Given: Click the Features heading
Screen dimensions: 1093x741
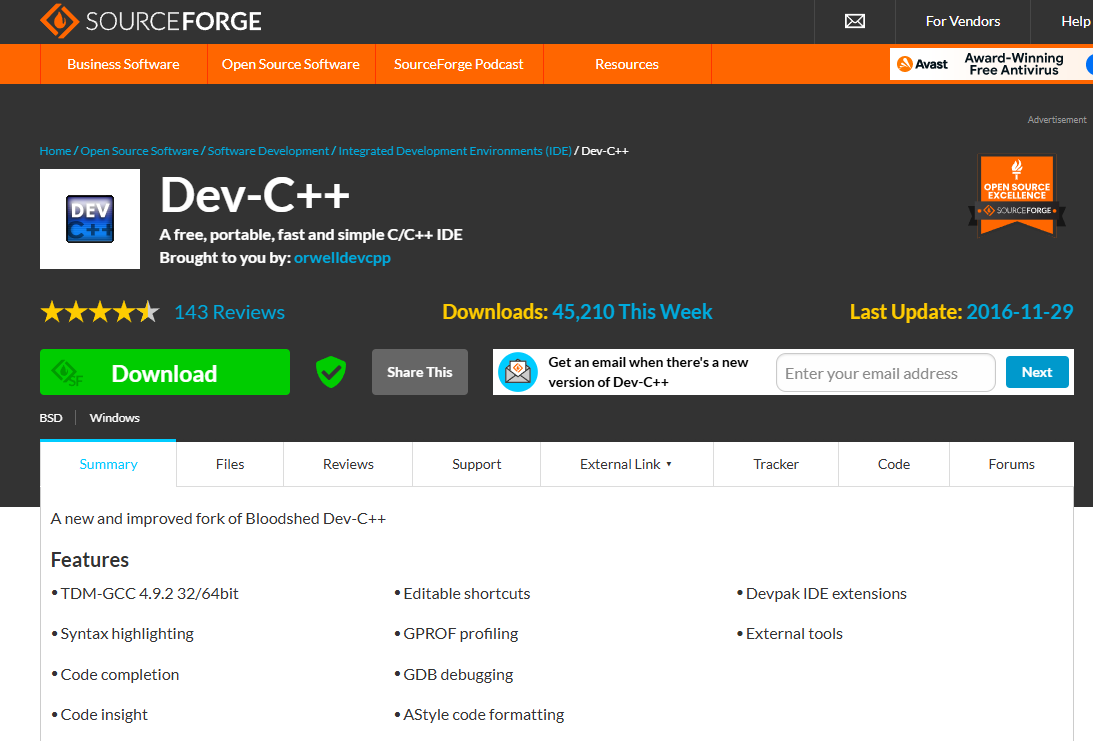Looking at the screenshot, I should click(90, 560).
